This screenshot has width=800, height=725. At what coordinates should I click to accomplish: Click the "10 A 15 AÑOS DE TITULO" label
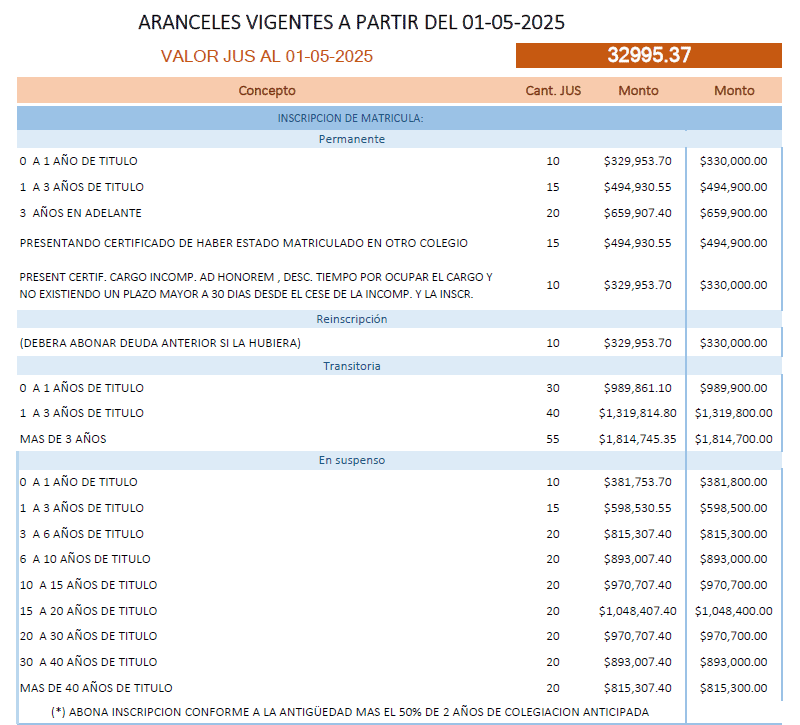tap(88, 585)
